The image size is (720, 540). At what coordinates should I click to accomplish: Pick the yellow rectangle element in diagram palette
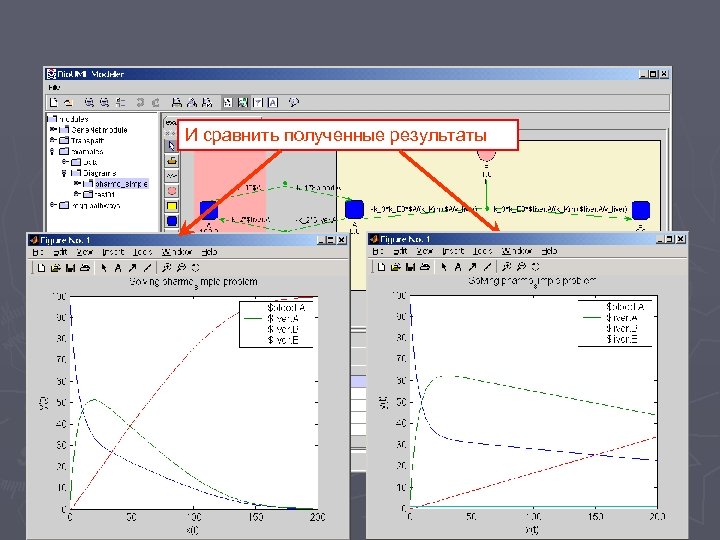tap(171, 206)
